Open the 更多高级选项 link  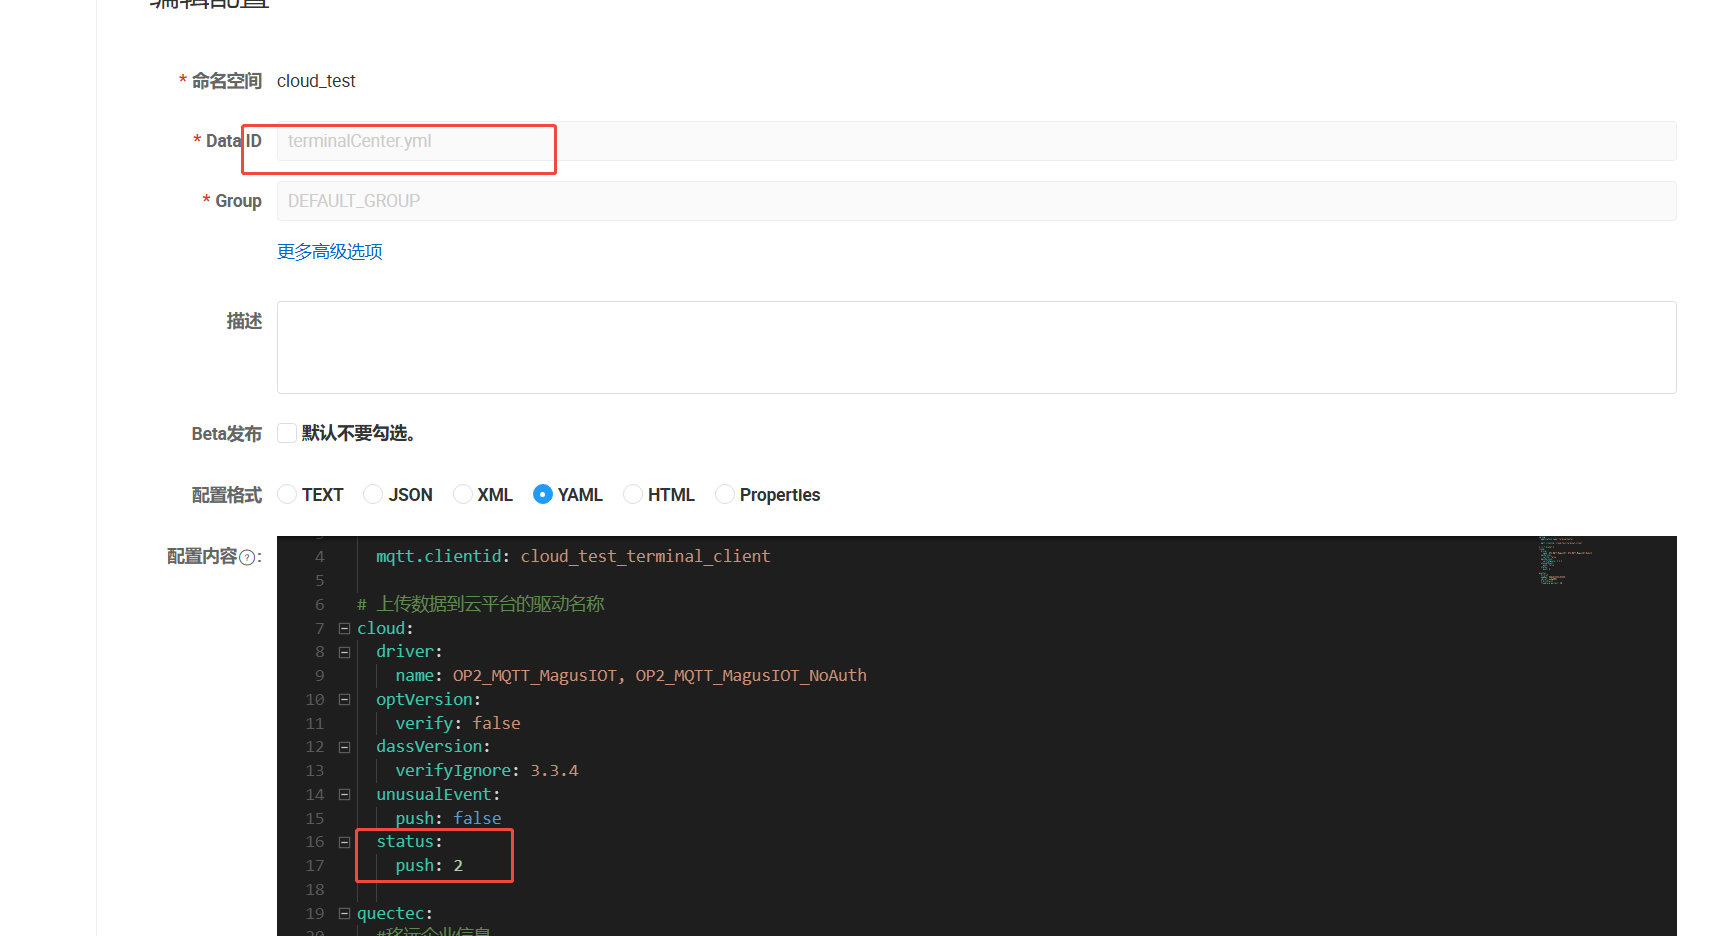330,252
